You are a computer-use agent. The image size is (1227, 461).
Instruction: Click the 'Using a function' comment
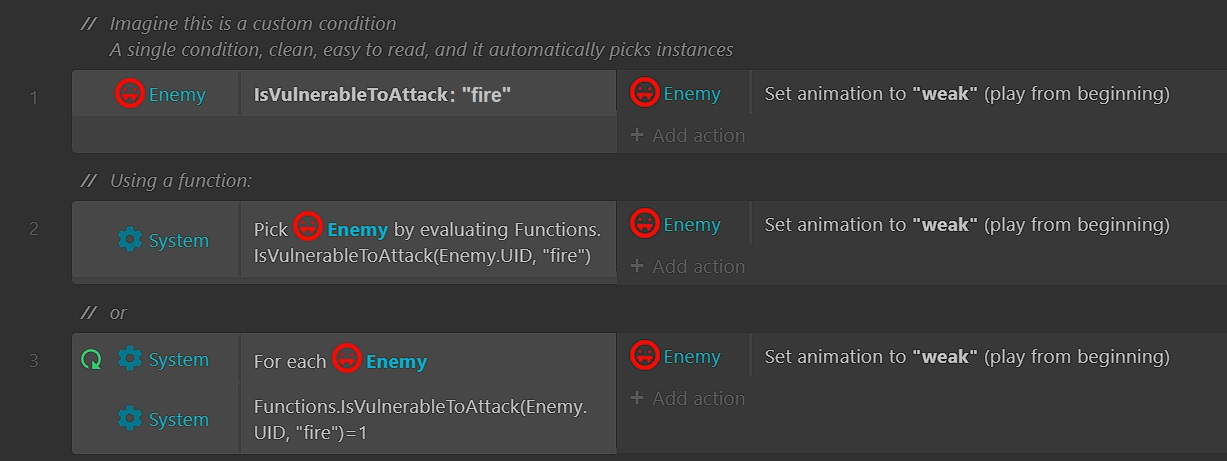coord(180,181)
